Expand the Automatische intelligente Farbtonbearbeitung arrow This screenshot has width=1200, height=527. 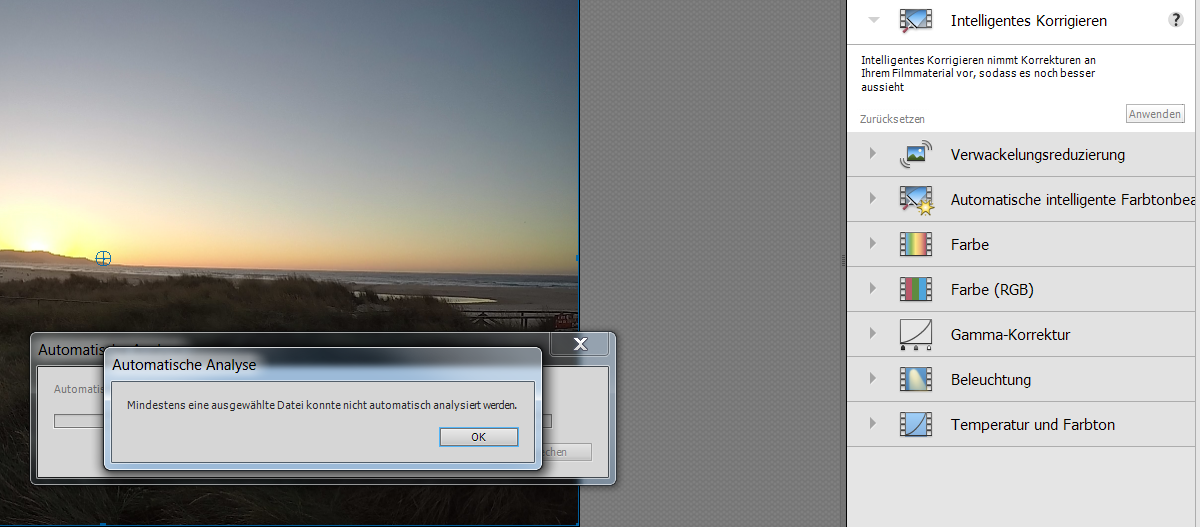[x=873, y=199]
